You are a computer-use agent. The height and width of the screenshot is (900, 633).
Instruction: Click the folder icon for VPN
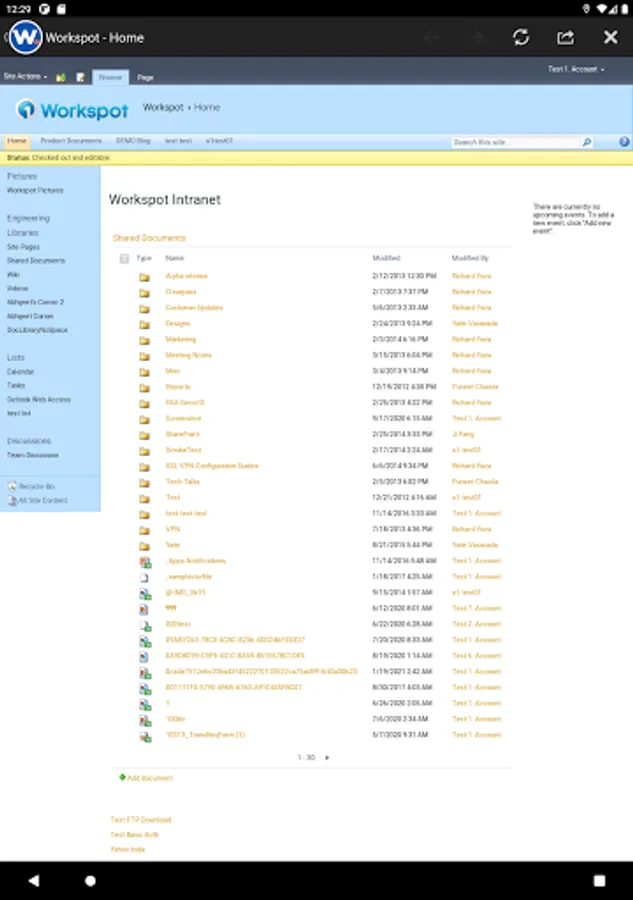pyautogui.click(x=144, y=530)
